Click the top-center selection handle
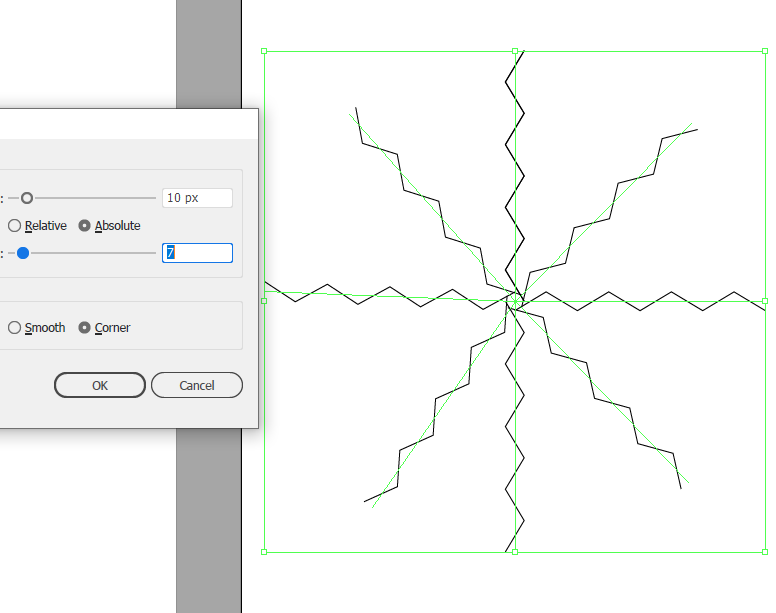Viewport: 776px width, 613px height. [x=515, y=51]
